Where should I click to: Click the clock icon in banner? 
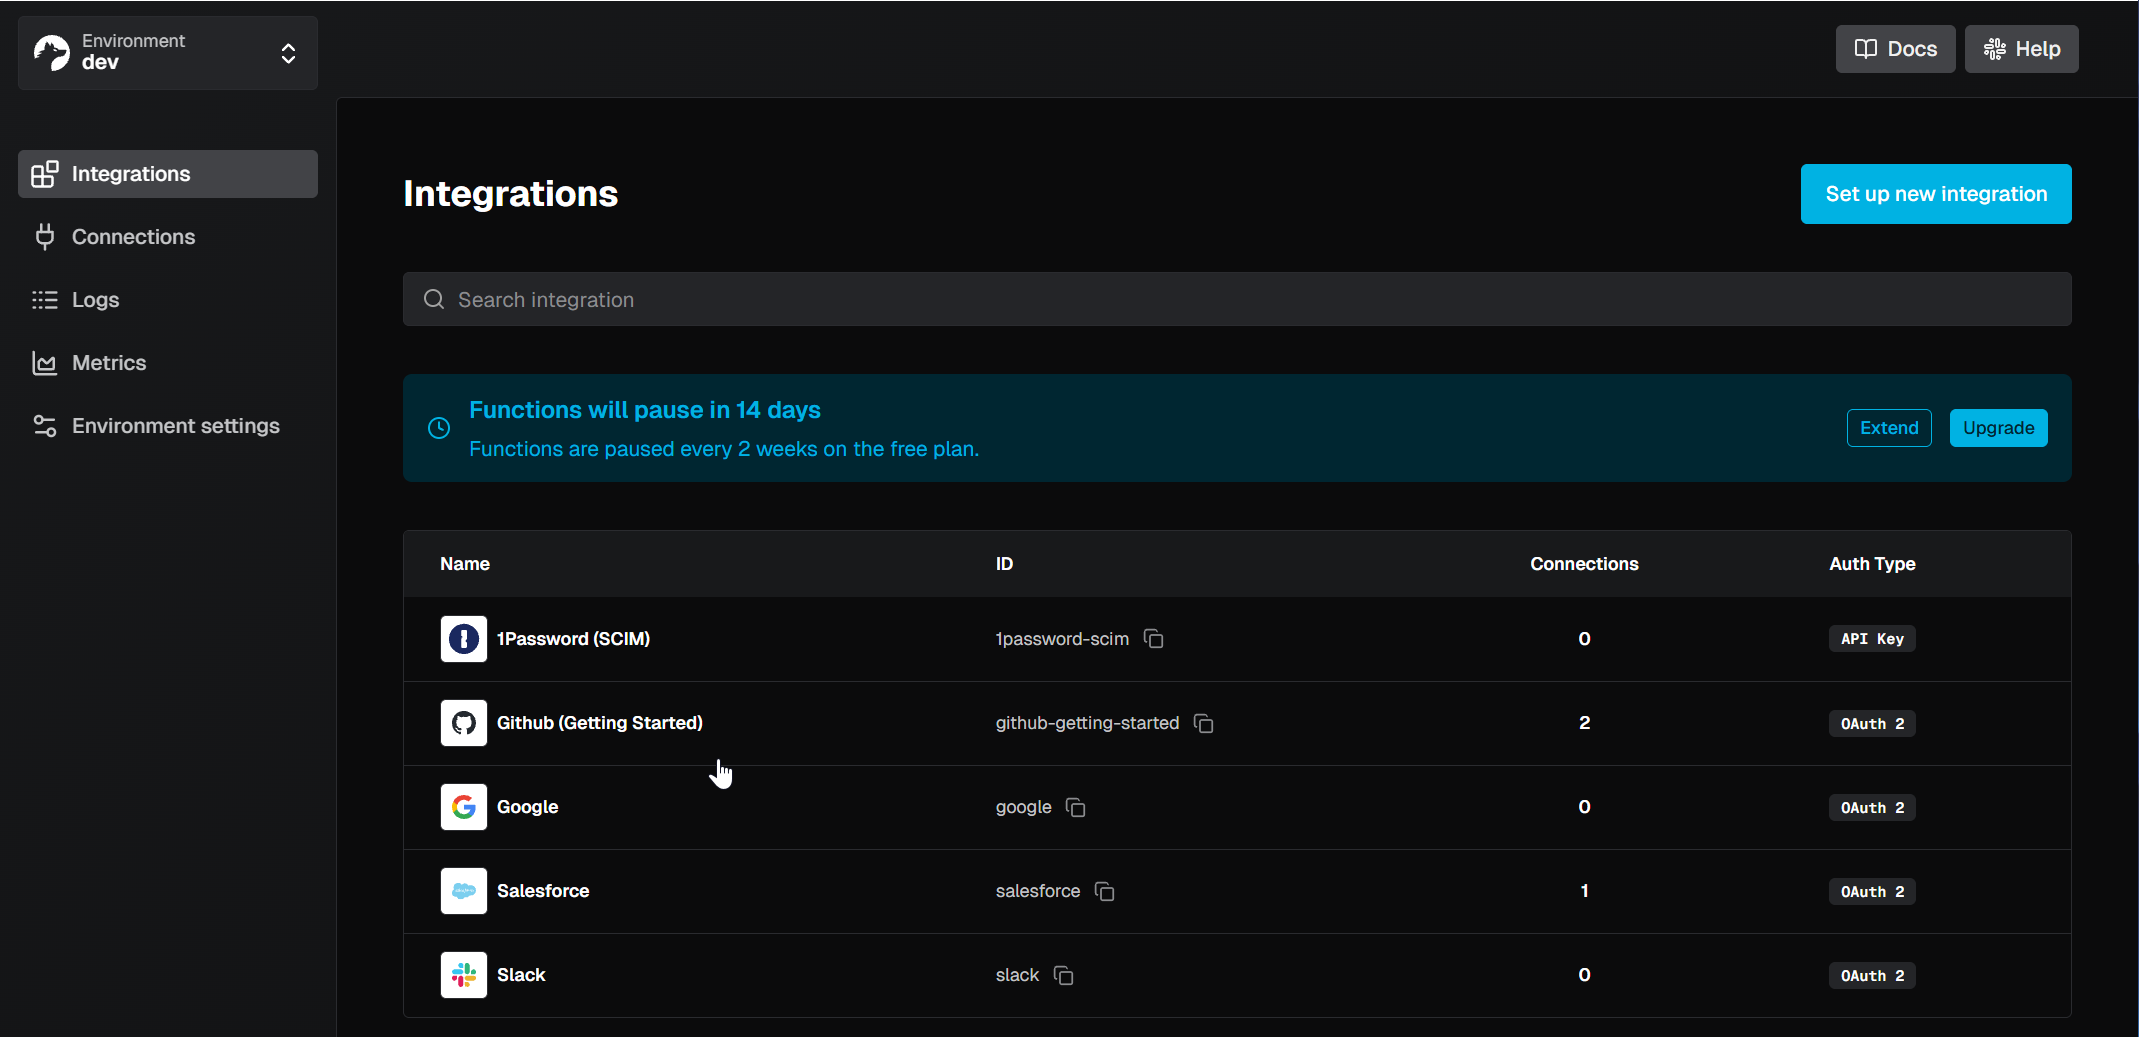click(x=439, y=428)
